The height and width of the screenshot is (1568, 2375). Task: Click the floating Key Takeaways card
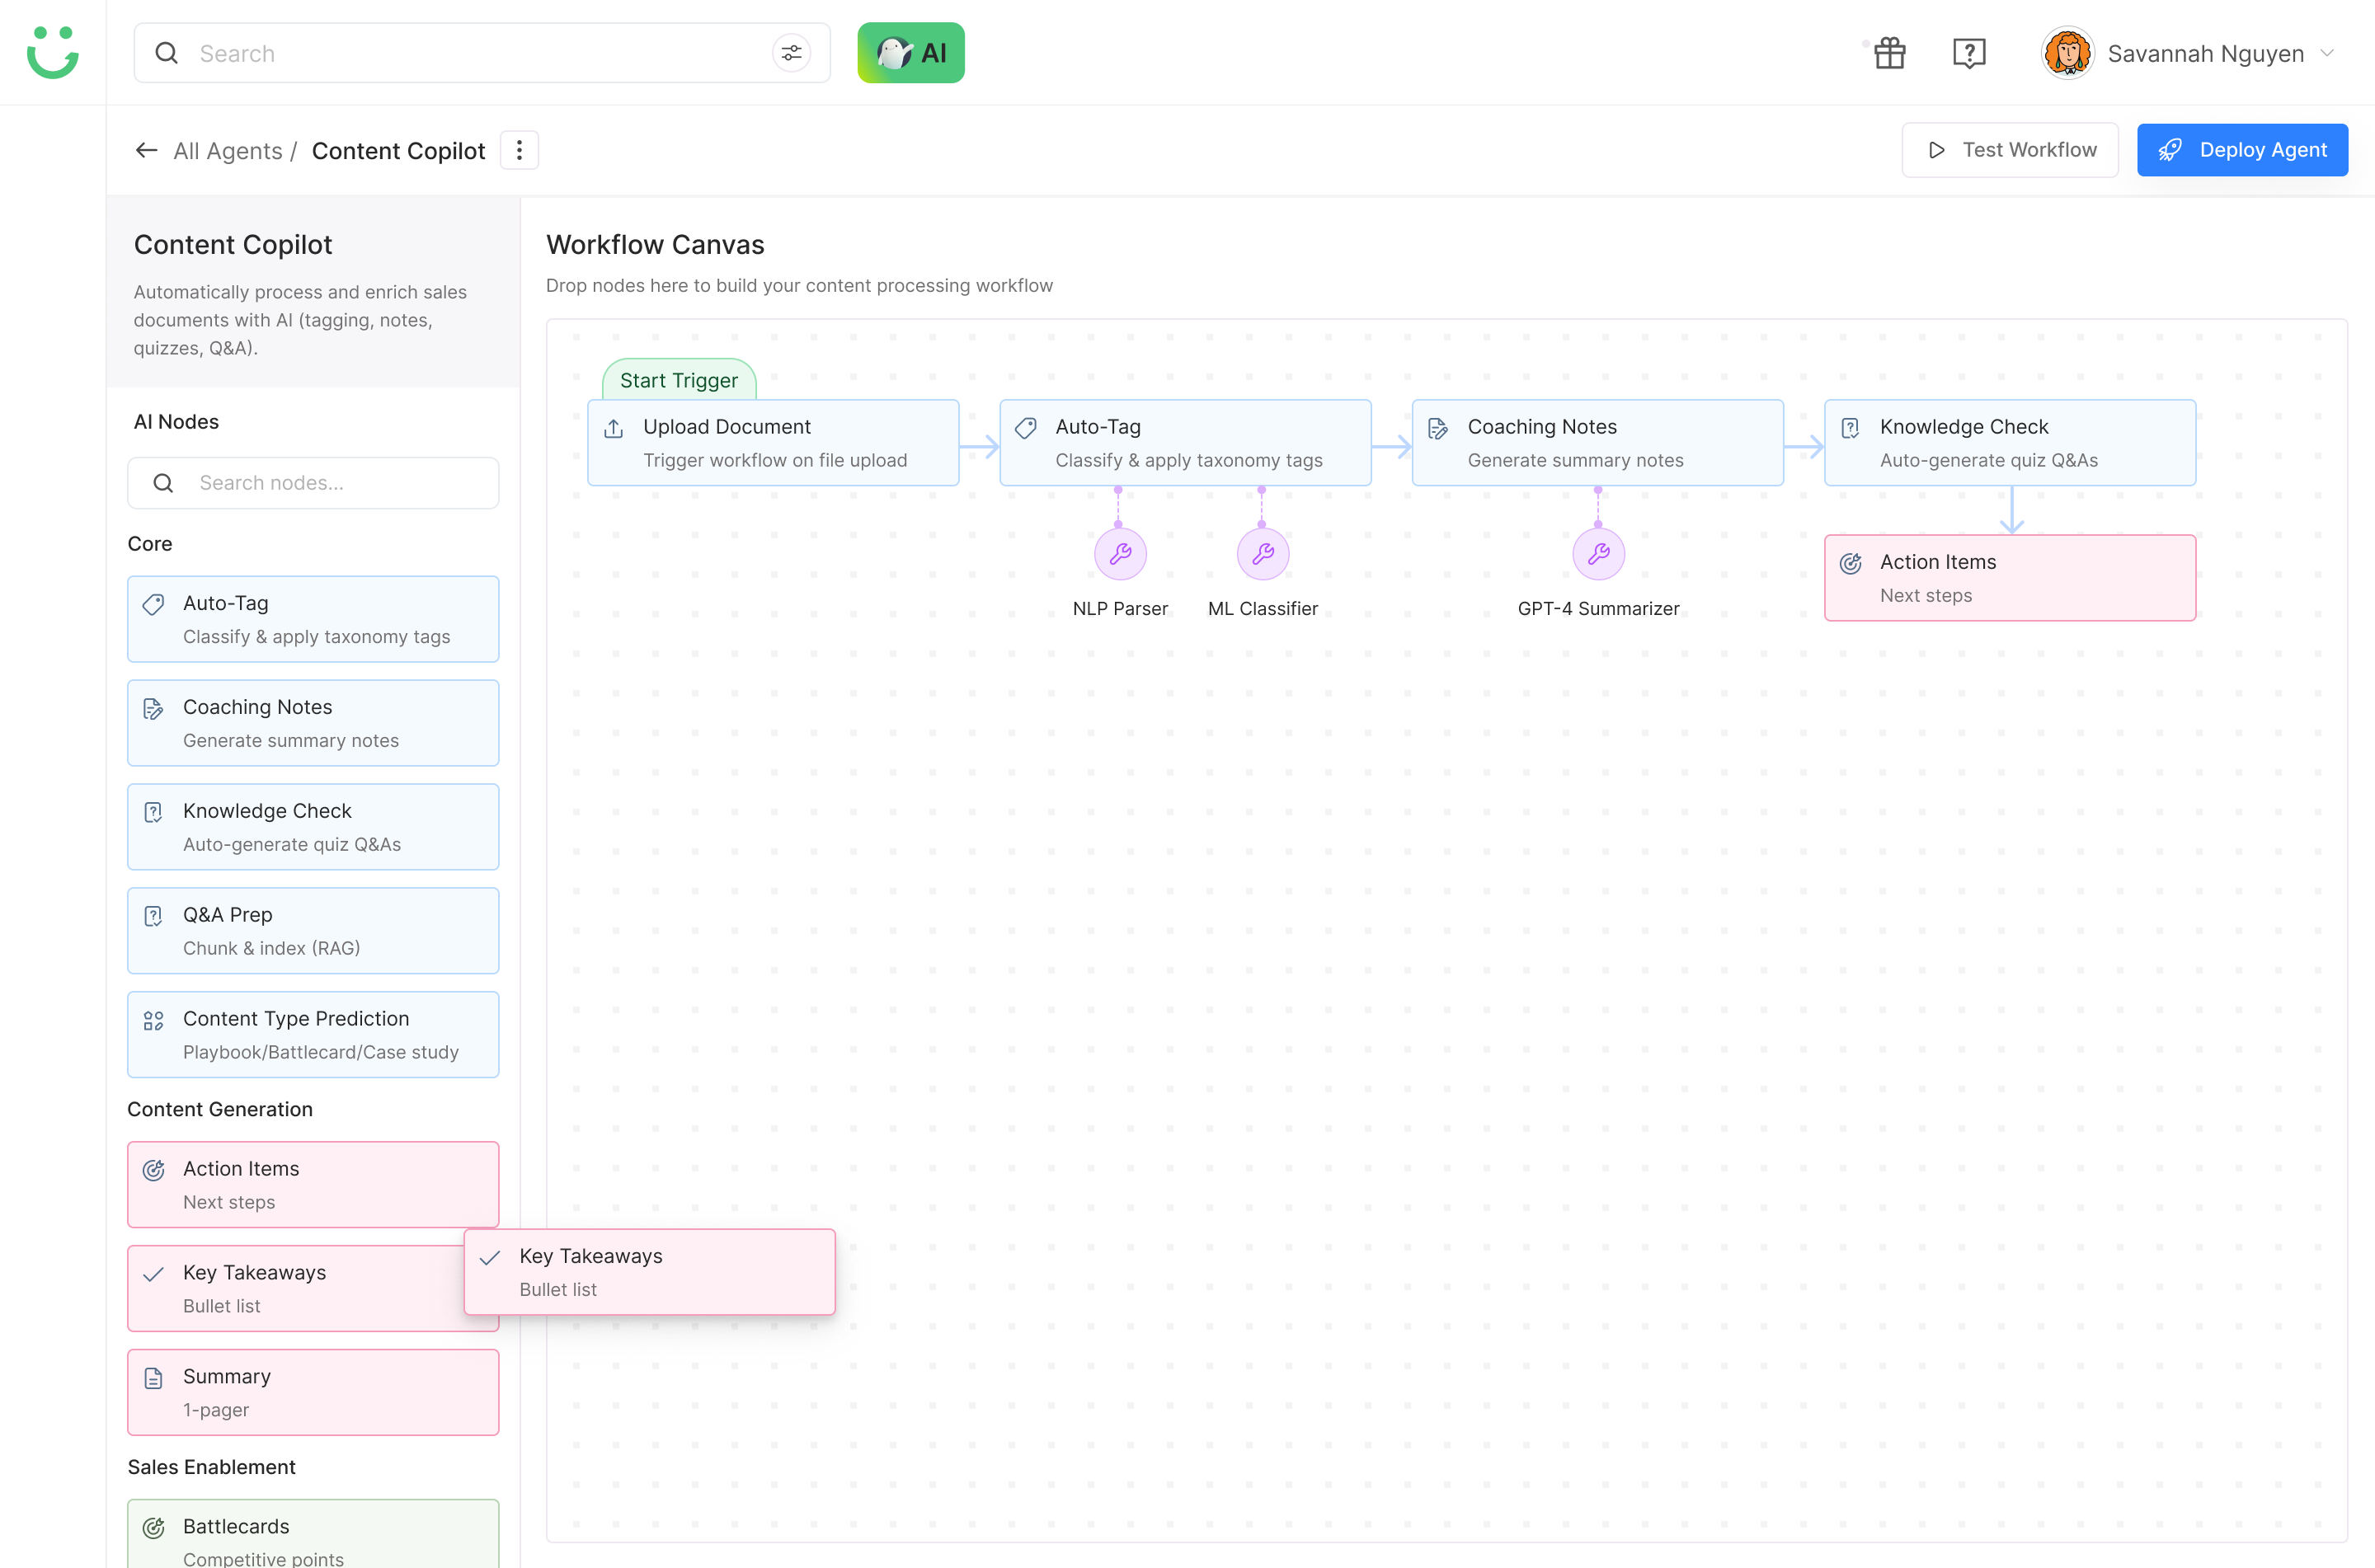(650, 1272)
